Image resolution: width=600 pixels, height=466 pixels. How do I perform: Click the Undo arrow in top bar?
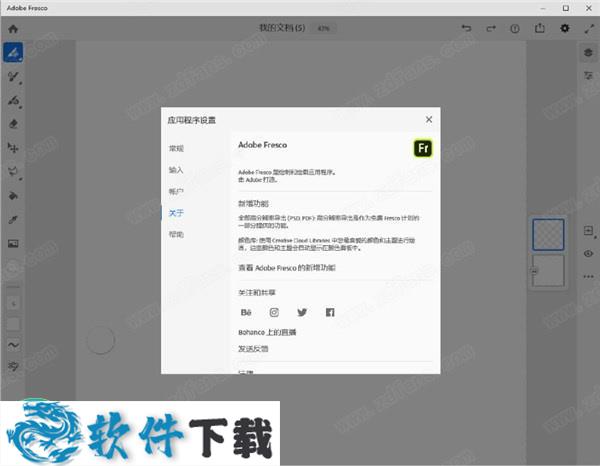[466, 28]
